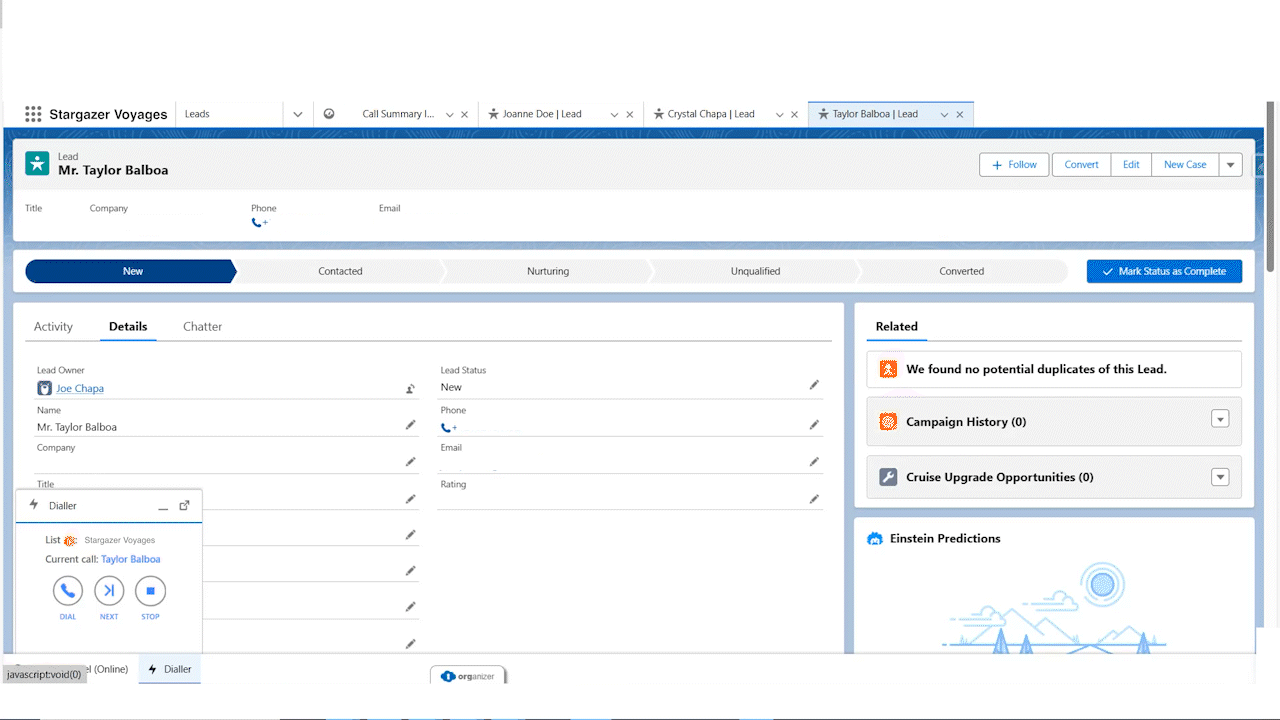Edit the Lead Status field pencil
This screenshot has height=720, width=1280.
point(814,385)
